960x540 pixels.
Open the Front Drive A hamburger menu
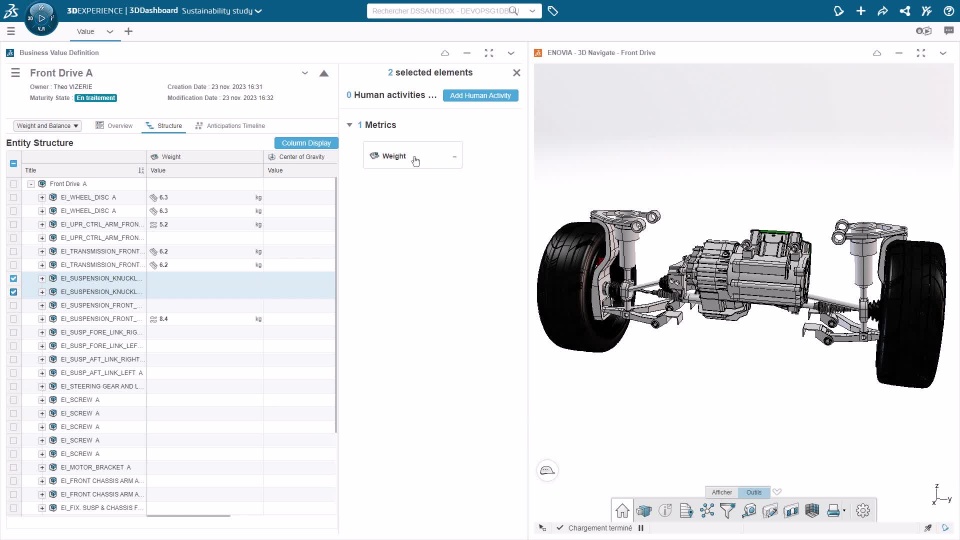pyautogui.click(x=15, y=73)
